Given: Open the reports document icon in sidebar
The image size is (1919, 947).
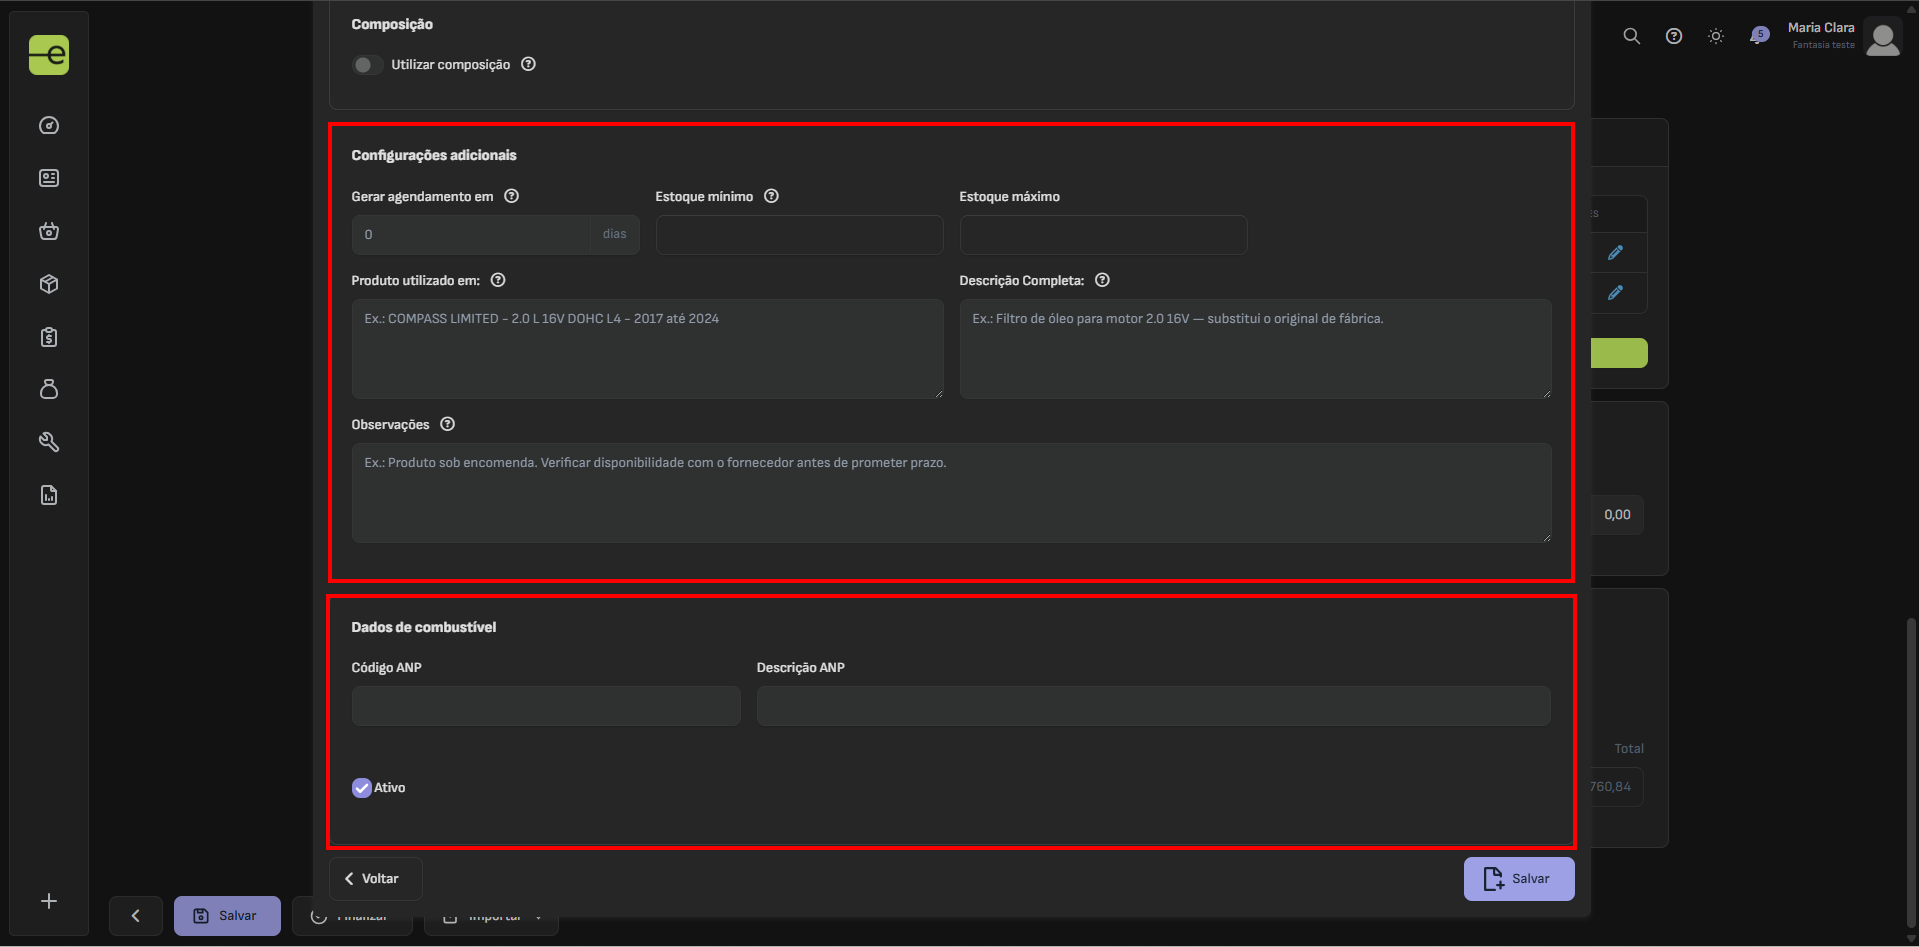Looking at the screenshot, I should pos(49,495).
